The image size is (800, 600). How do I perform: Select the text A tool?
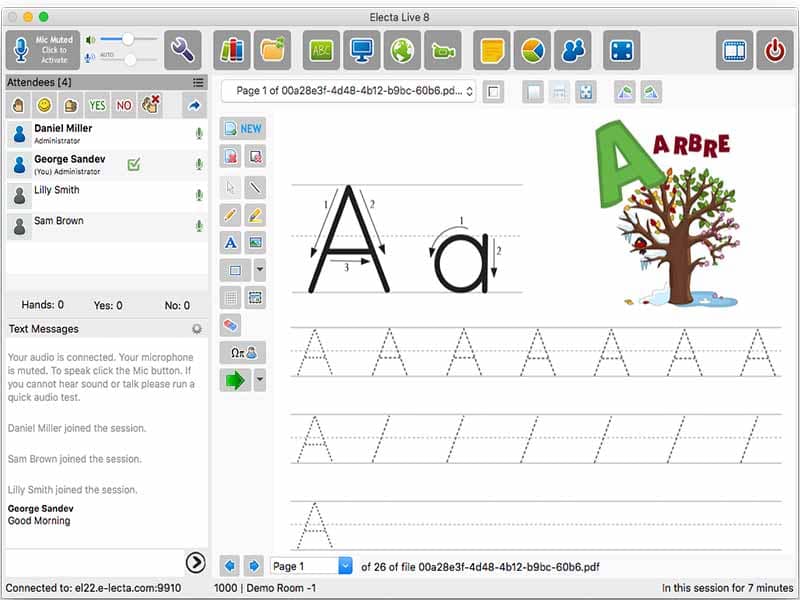tap(230, 242)
